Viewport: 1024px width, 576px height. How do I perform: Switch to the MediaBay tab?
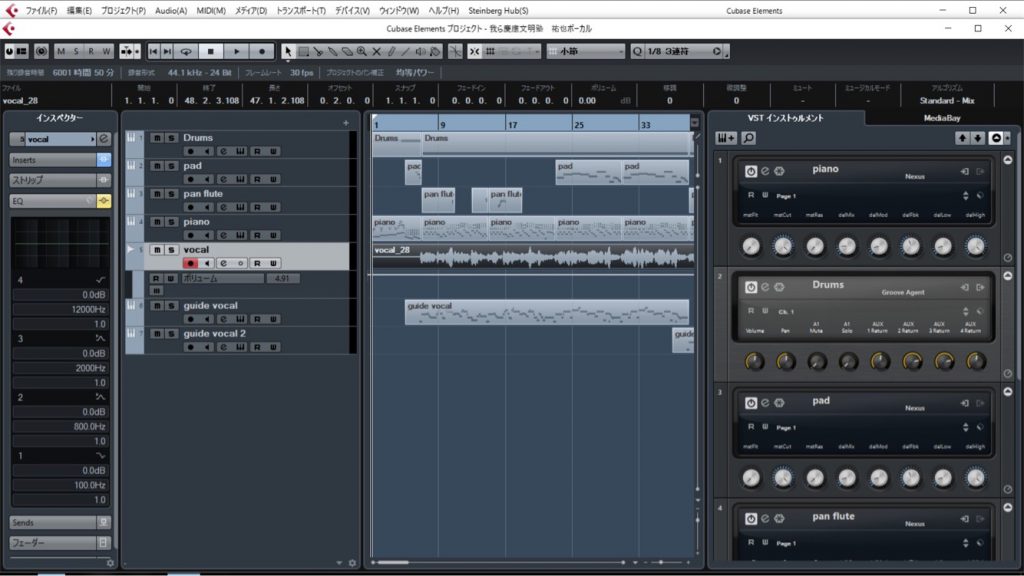pyautogui.click(x=941, y=118)
